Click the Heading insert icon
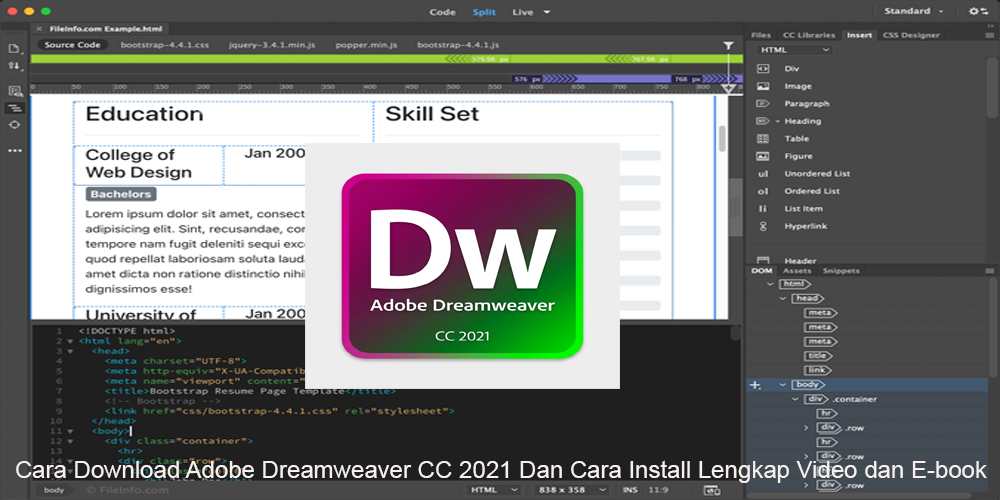This screenshot has height=500, width=1000. click(x=762, y=121)
